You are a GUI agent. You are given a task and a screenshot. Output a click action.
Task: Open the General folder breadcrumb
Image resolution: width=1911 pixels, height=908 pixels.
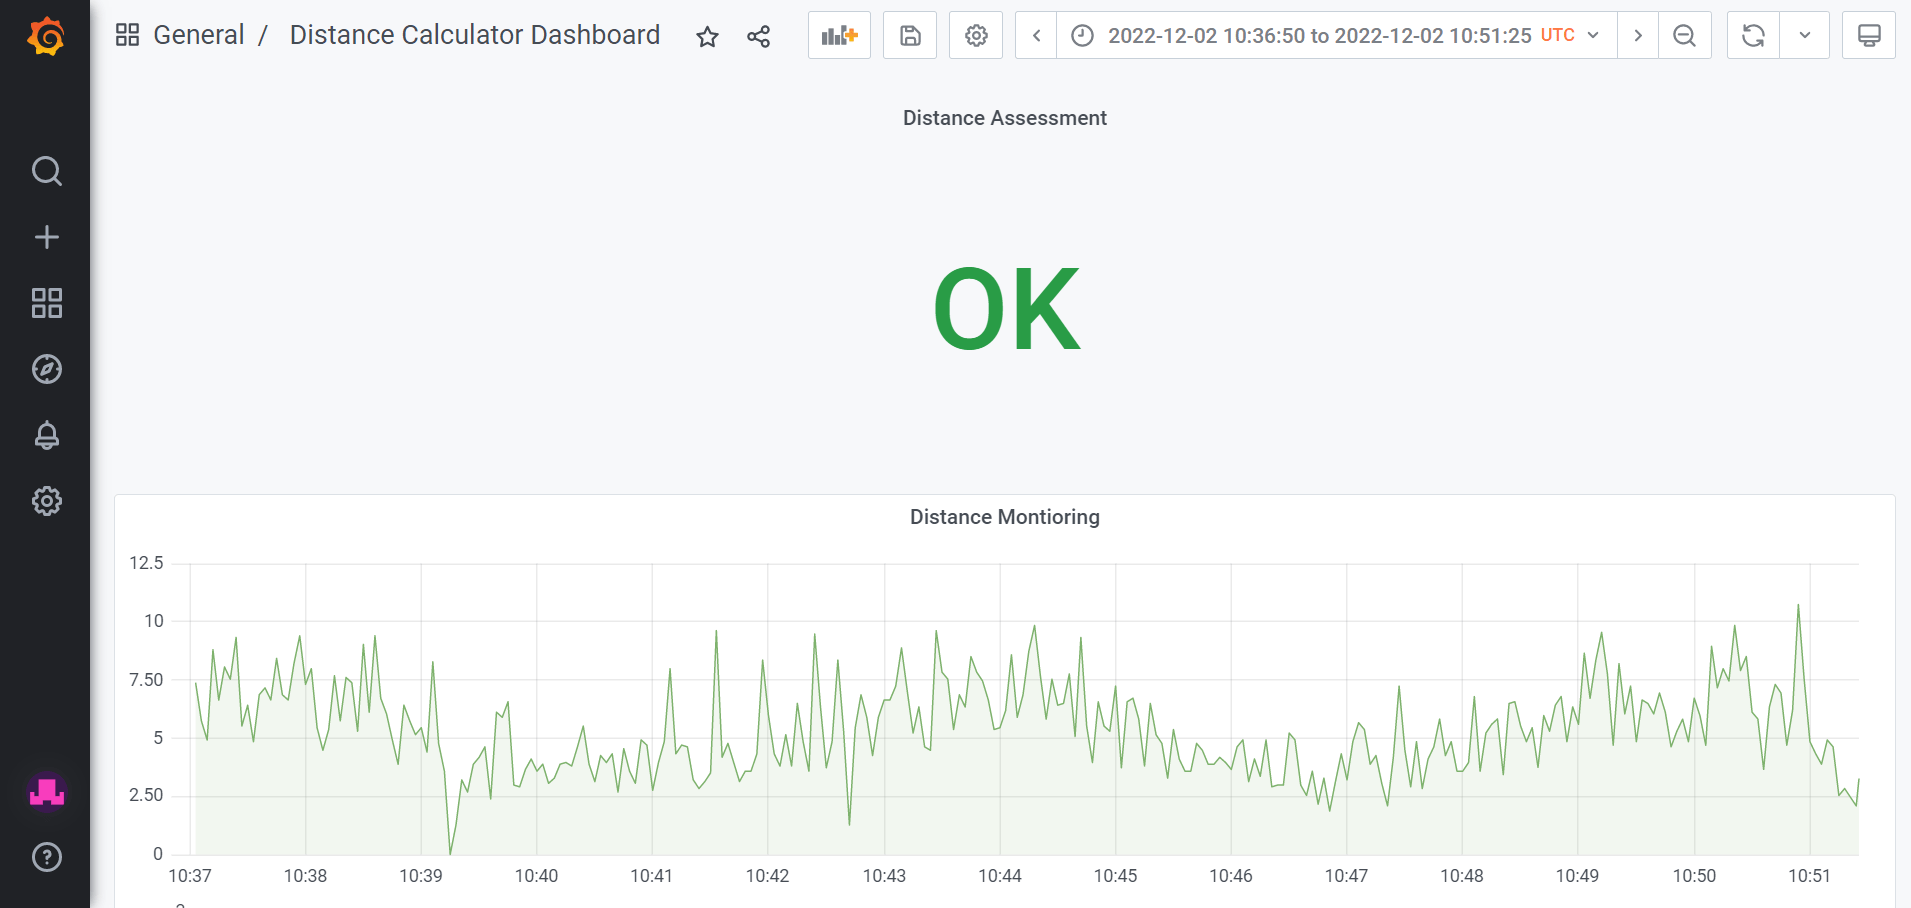(x=198, y=34)
